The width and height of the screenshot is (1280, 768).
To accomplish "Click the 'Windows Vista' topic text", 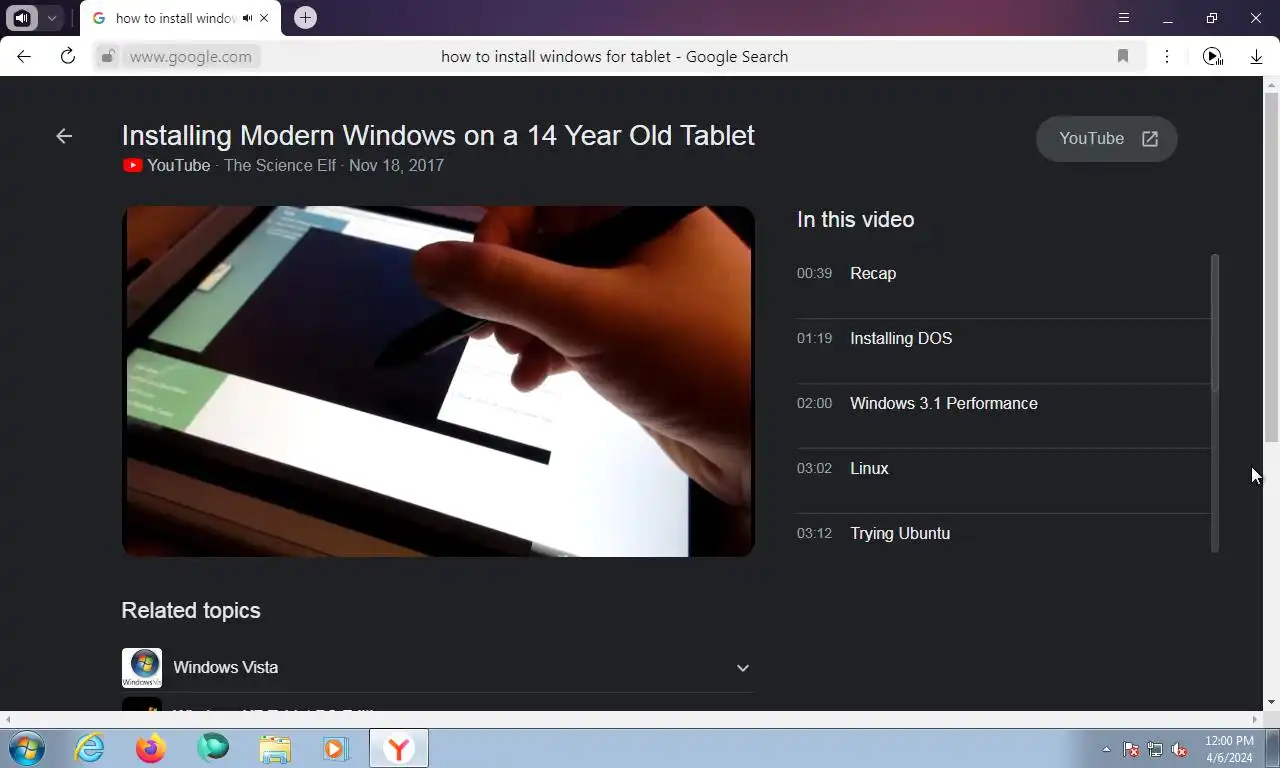I will tap(225, 667).
